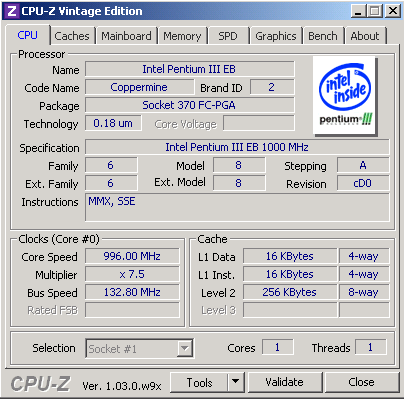The image size is (404, 399).
Task: Click the Model value '8'
Action: 239,165
